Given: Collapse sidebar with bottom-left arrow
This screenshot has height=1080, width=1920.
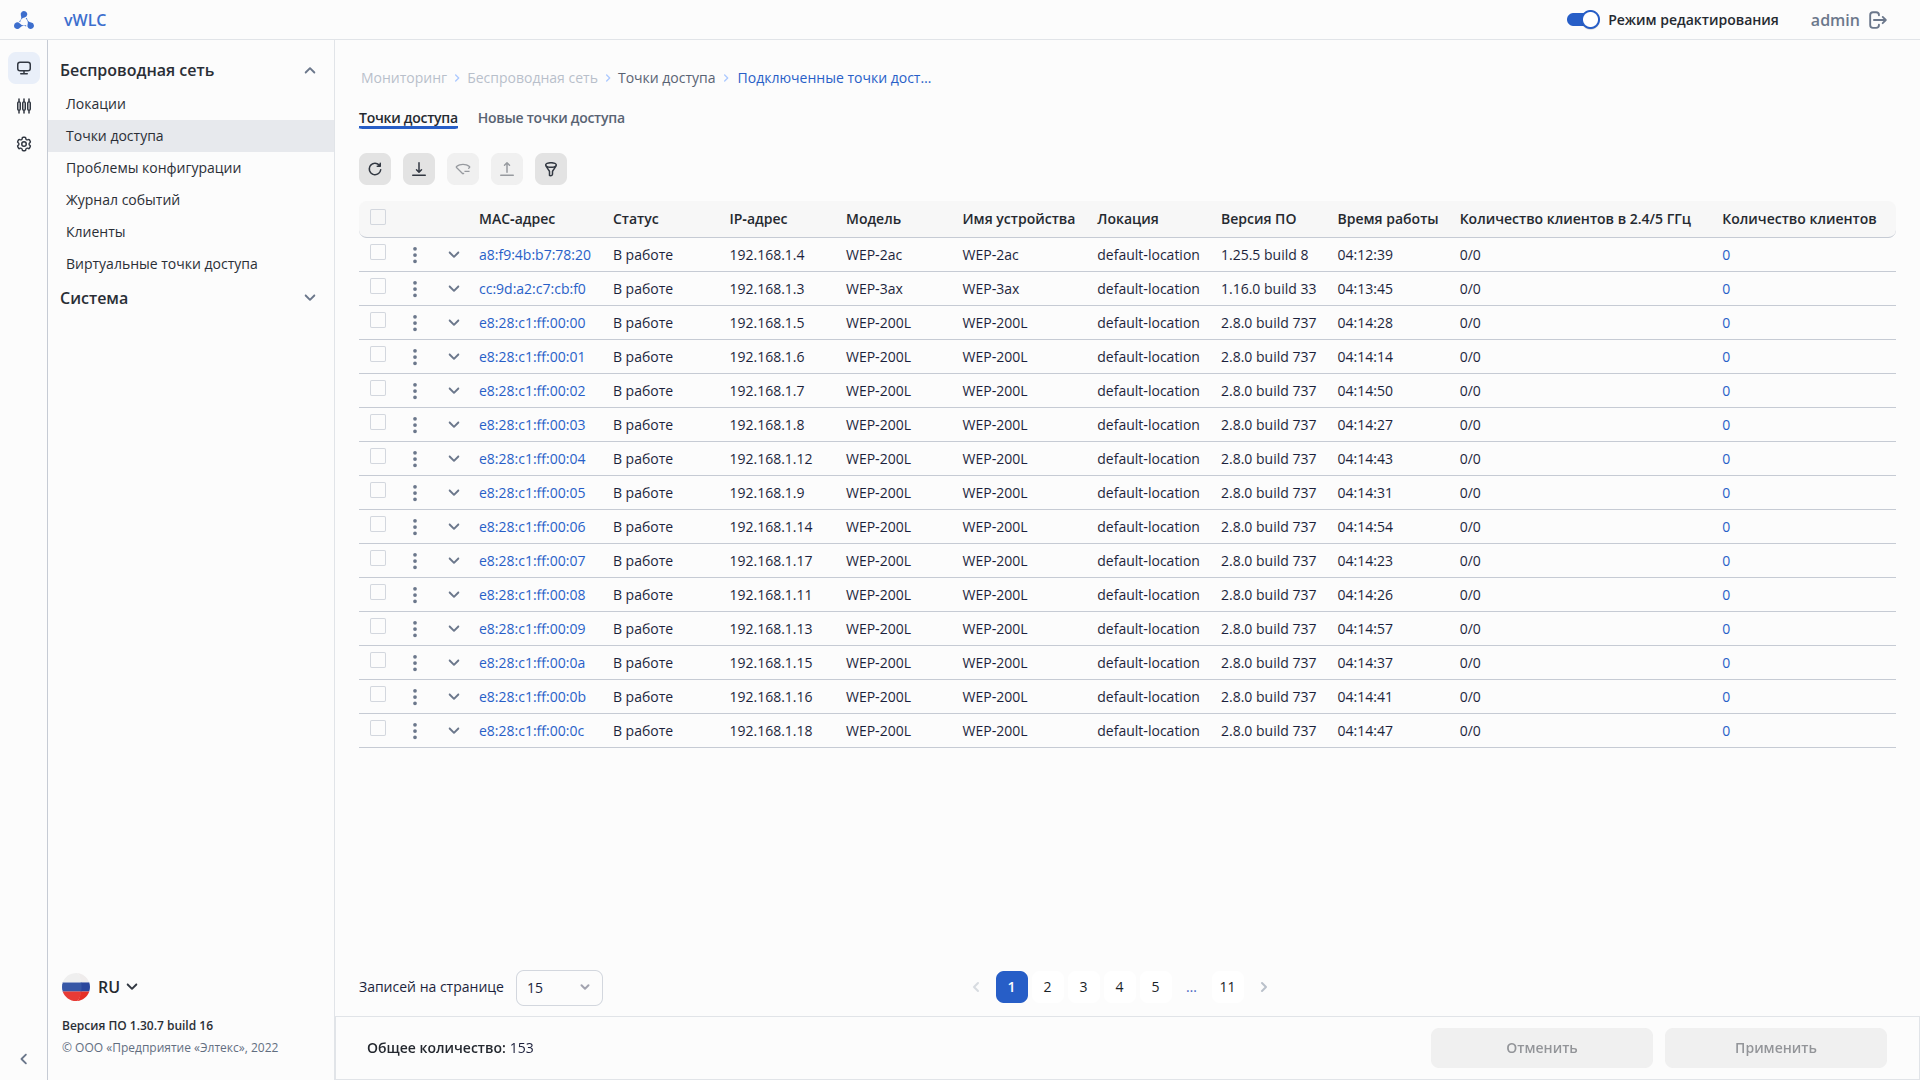Looking at the screenshot, I should (24, 1059).
